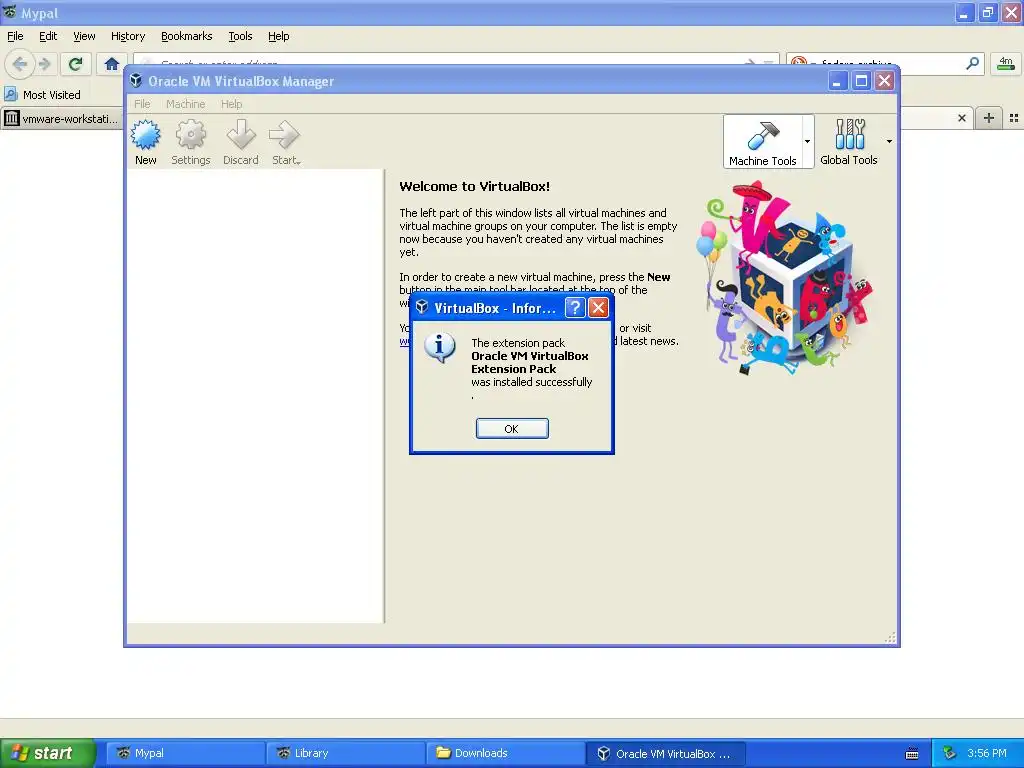The height and width of the screenshot is (768, 1024).
Task: Switch to Oracle VM VirtualBox taskbar item
Action: click(666, 753)
